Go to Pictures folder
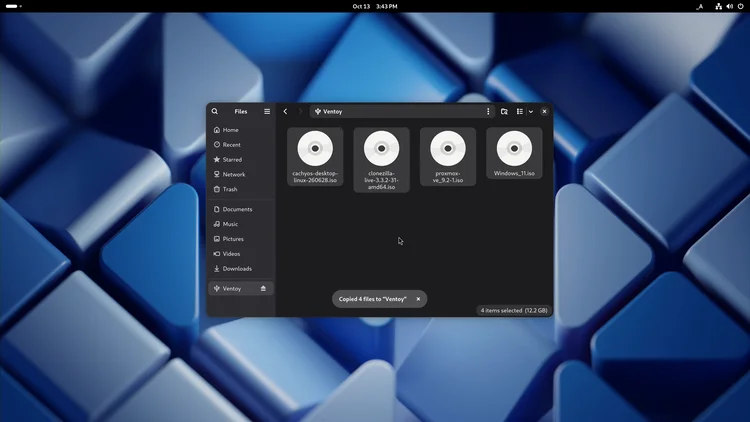750x422 pixels. (x=241, y=239)
